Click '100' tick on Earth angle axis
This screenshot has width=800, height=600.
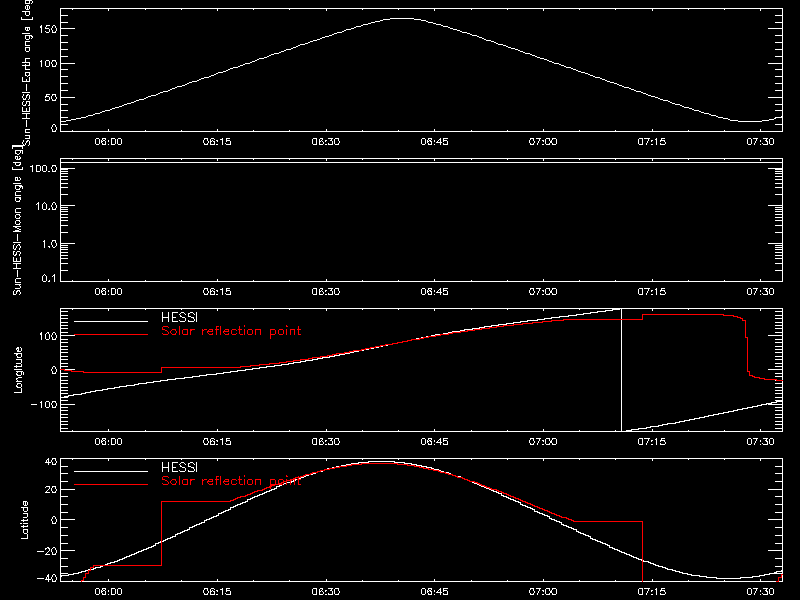pos(47,63)
